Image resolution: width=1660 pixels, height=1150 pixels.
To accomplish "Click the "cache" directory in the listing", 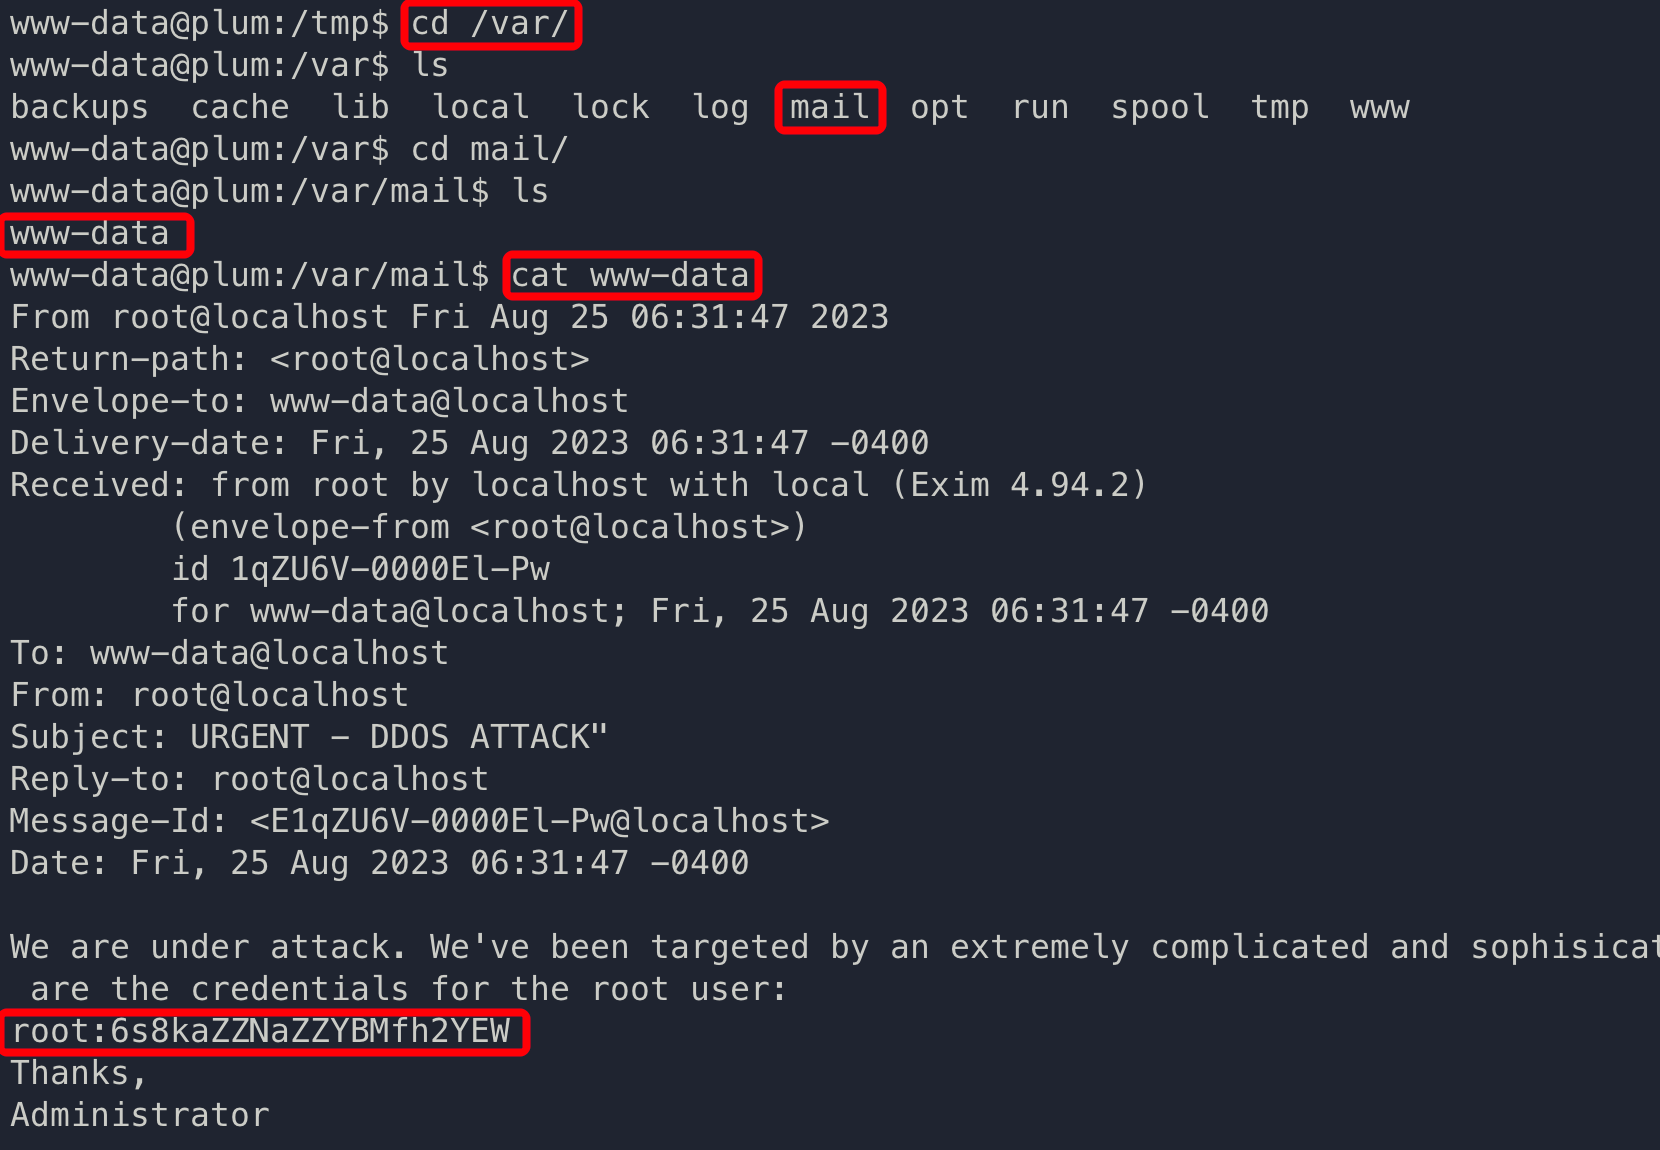I will [x=240, y=108].
